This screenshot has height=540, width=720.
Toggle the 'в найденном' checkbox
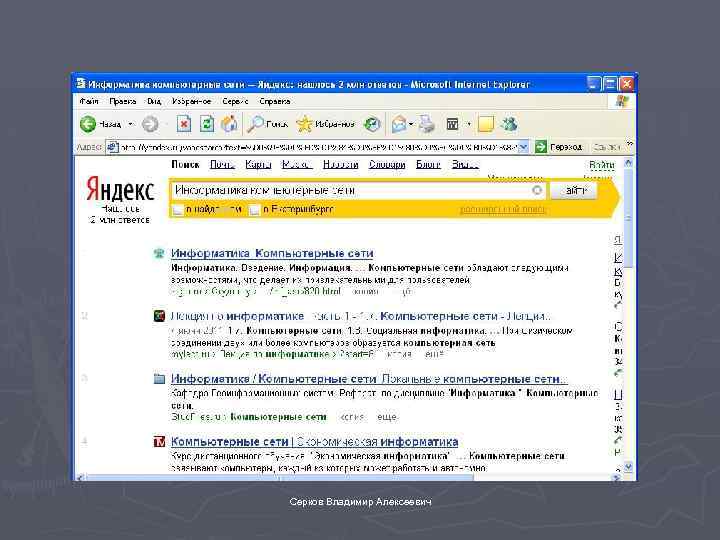pyautogui.click(x=177, y=210)
